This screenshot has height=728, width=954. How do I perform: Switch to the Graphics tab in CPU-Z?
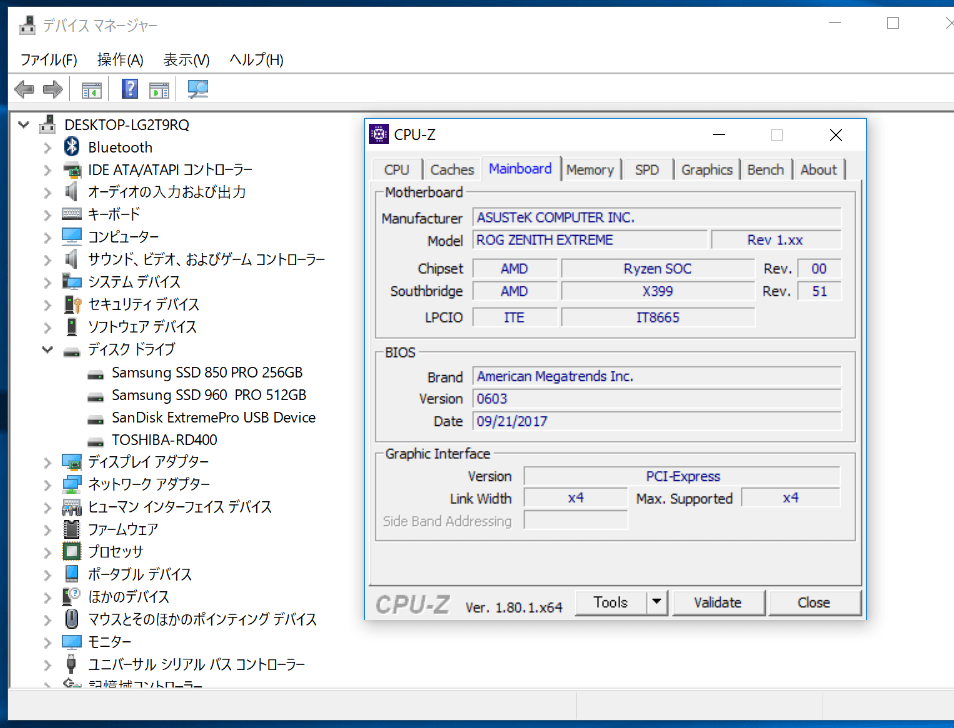707,170
